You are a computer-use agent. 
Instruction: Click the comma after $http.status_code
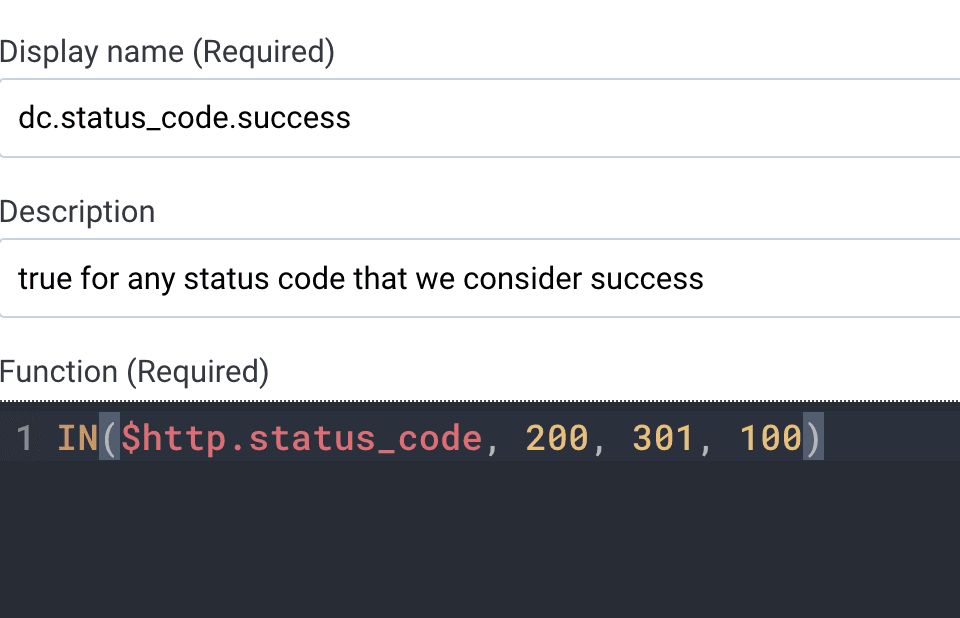pos(492,441)
